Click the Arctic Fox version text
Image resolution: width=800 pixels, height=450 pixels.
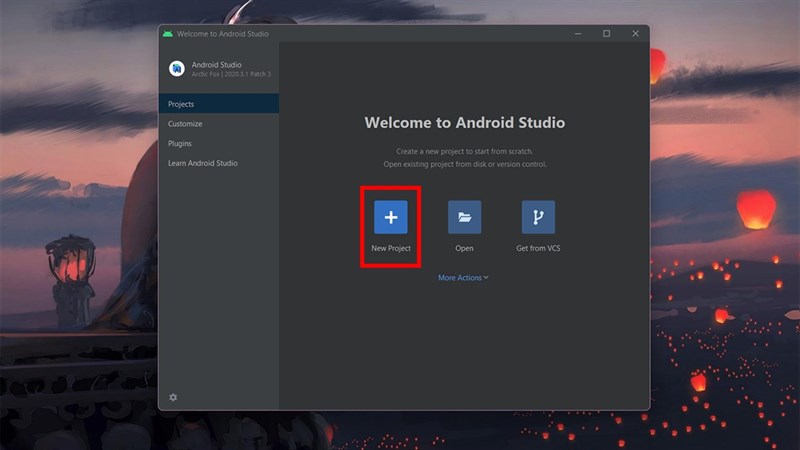tap(231, 74)
